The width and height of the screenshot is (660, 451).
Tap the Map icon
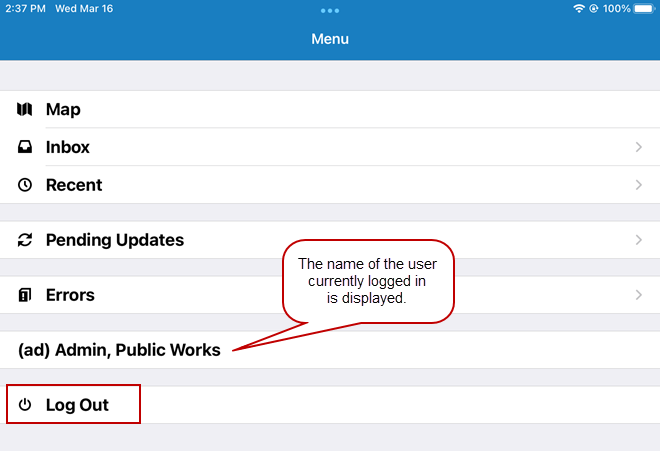click(25, 109)
